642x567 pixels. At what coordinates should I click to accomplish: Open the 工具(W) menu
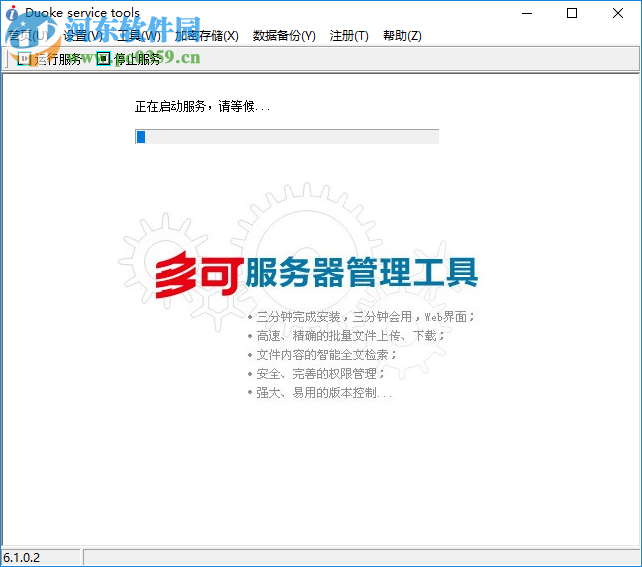coord(139,36)
